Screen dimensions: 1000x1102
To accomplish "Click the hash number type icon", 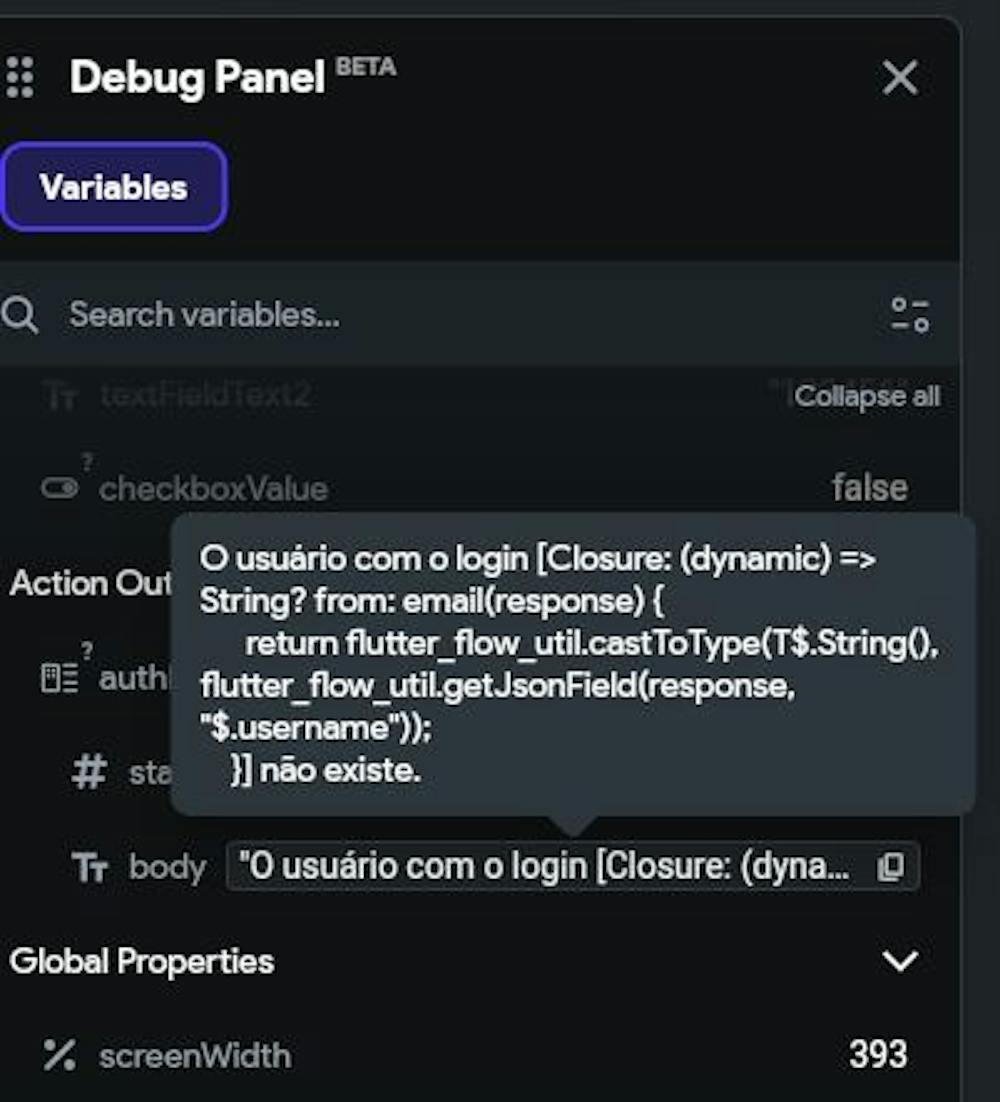I will pyautogui.click(x=89, y=772).
